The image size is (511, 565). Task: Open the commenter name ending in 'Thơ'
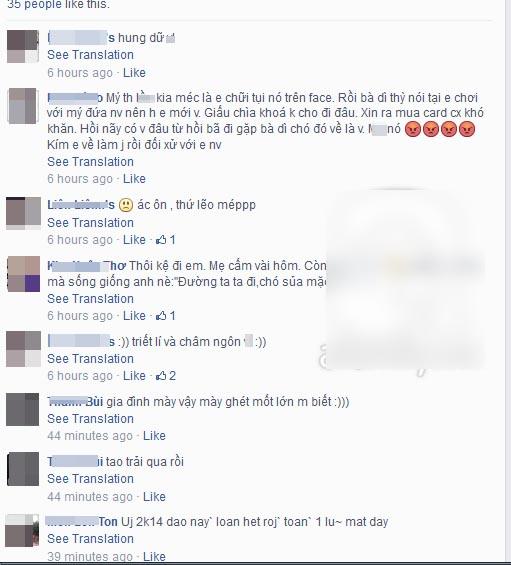click(86, 266)
